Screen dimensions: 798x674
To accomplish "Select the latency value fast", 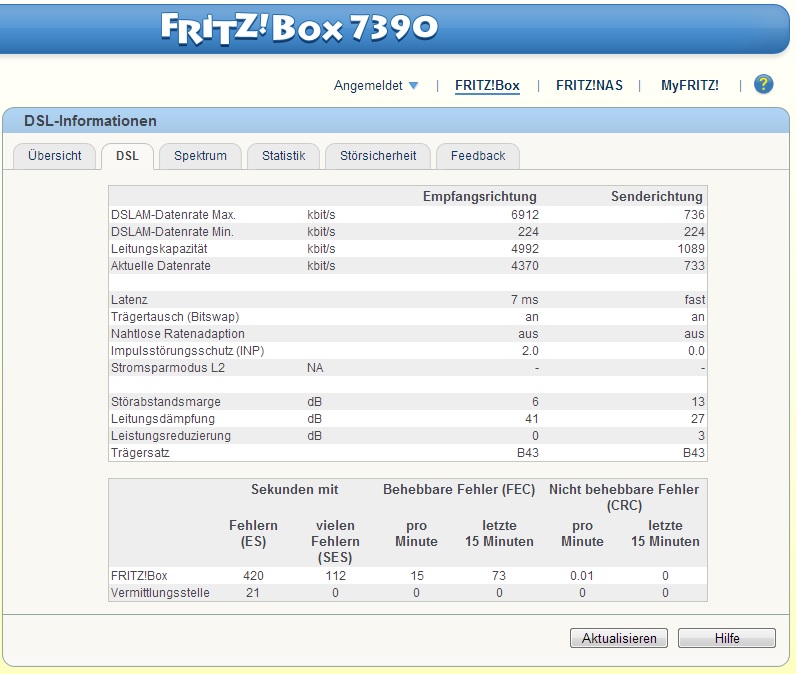I will [x=695, y=300].
